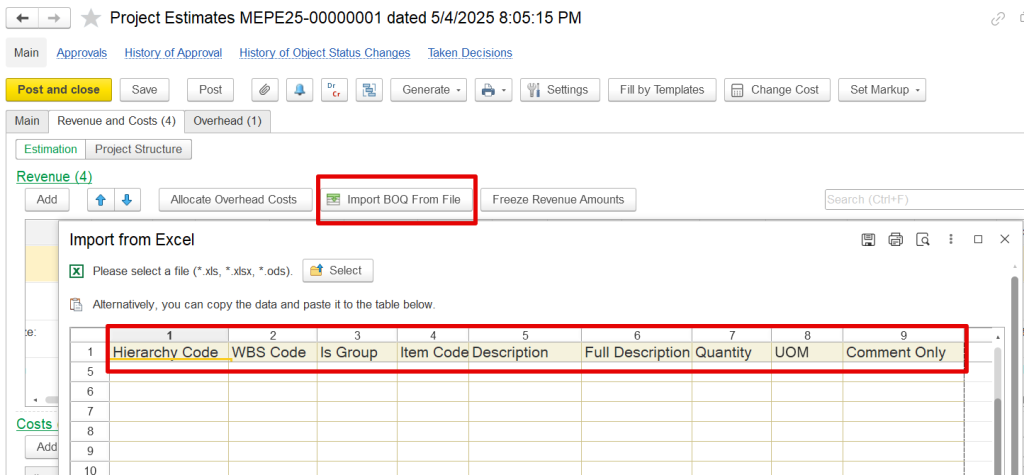Click Import BOQ From File
This screenshot has width=1024, height=475.
pos(396,200)
